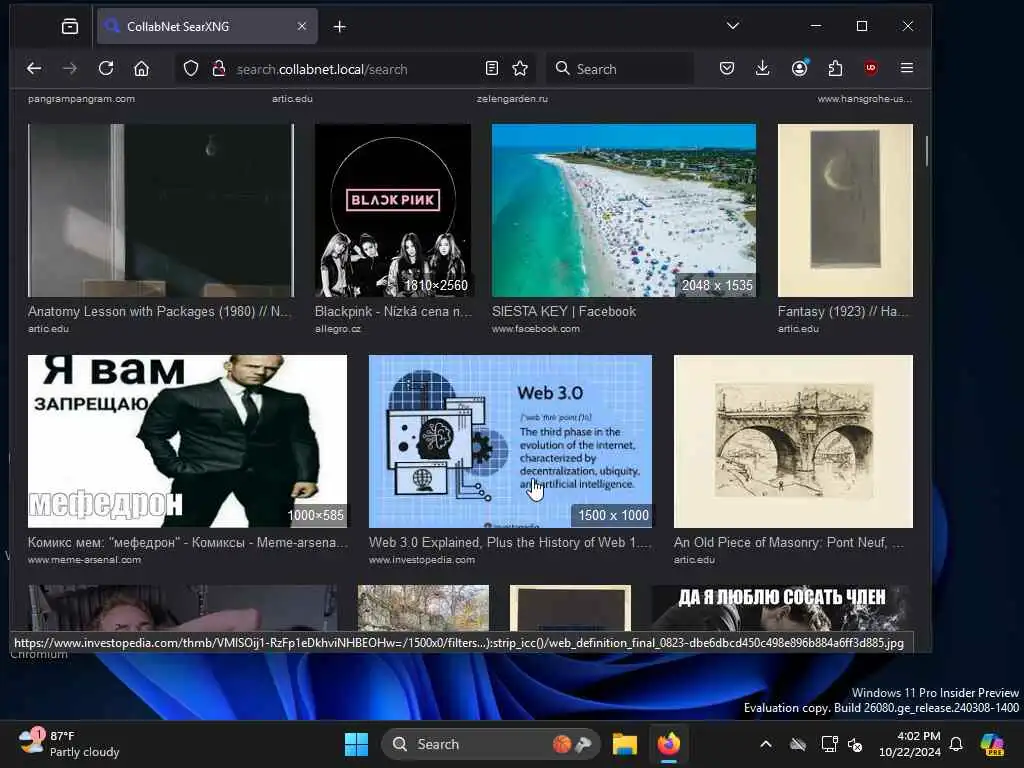Viewport: 1024px width, 768px height.
Task: Click the Firefox taskbar icon
Action: point(669,744)
